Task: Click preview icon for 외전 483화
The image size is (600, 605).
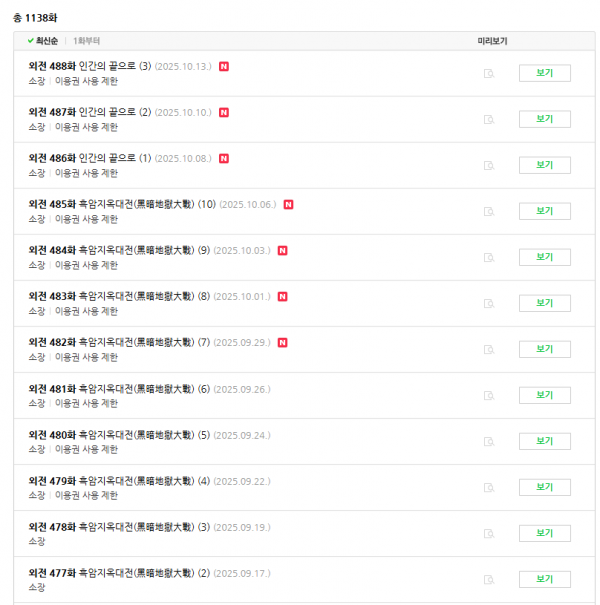Action: 489,304
